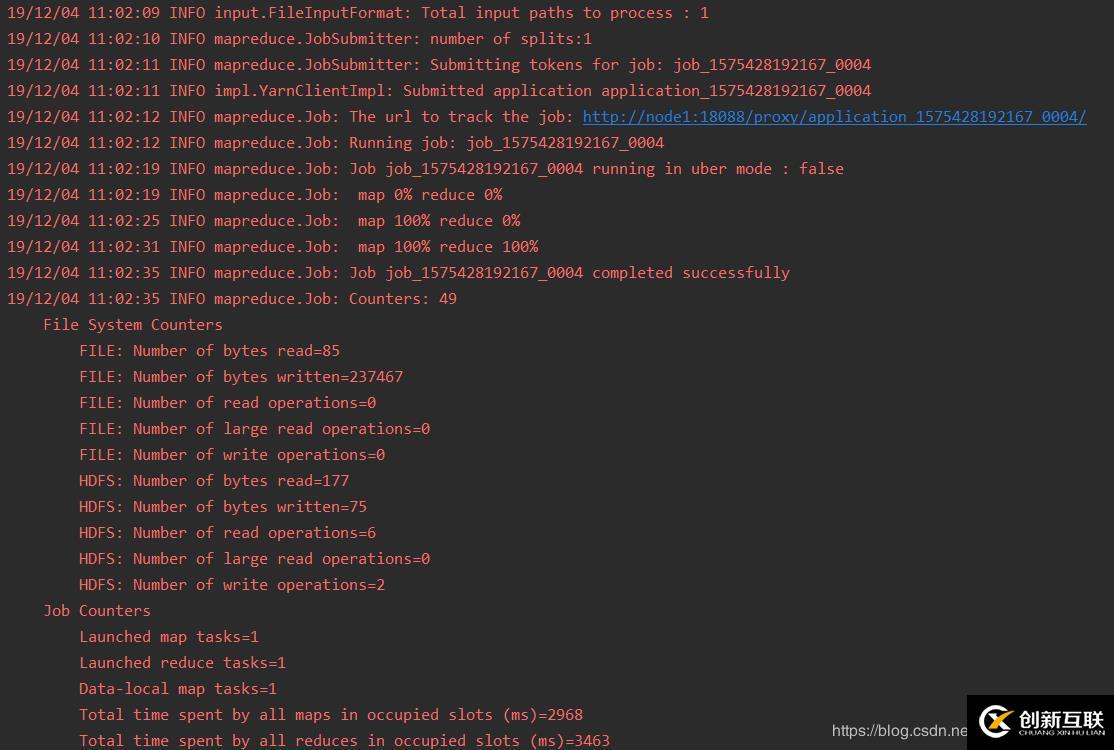The width and height of the screenshot is (1114, 750).
Task: Click the 'running in uber mode : false' line
Action: click(425, 168)
